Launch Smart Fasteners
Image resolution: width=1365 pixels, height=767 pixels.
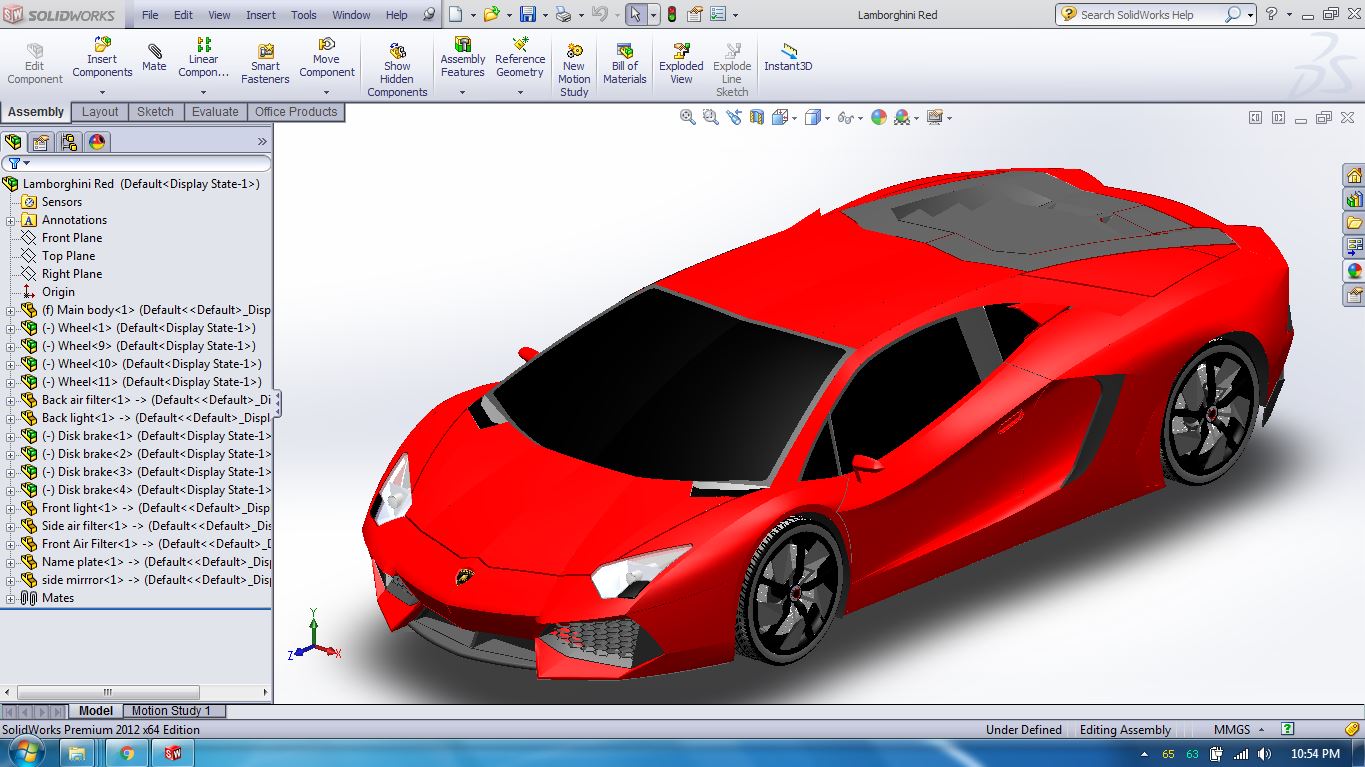pos(265,64)
